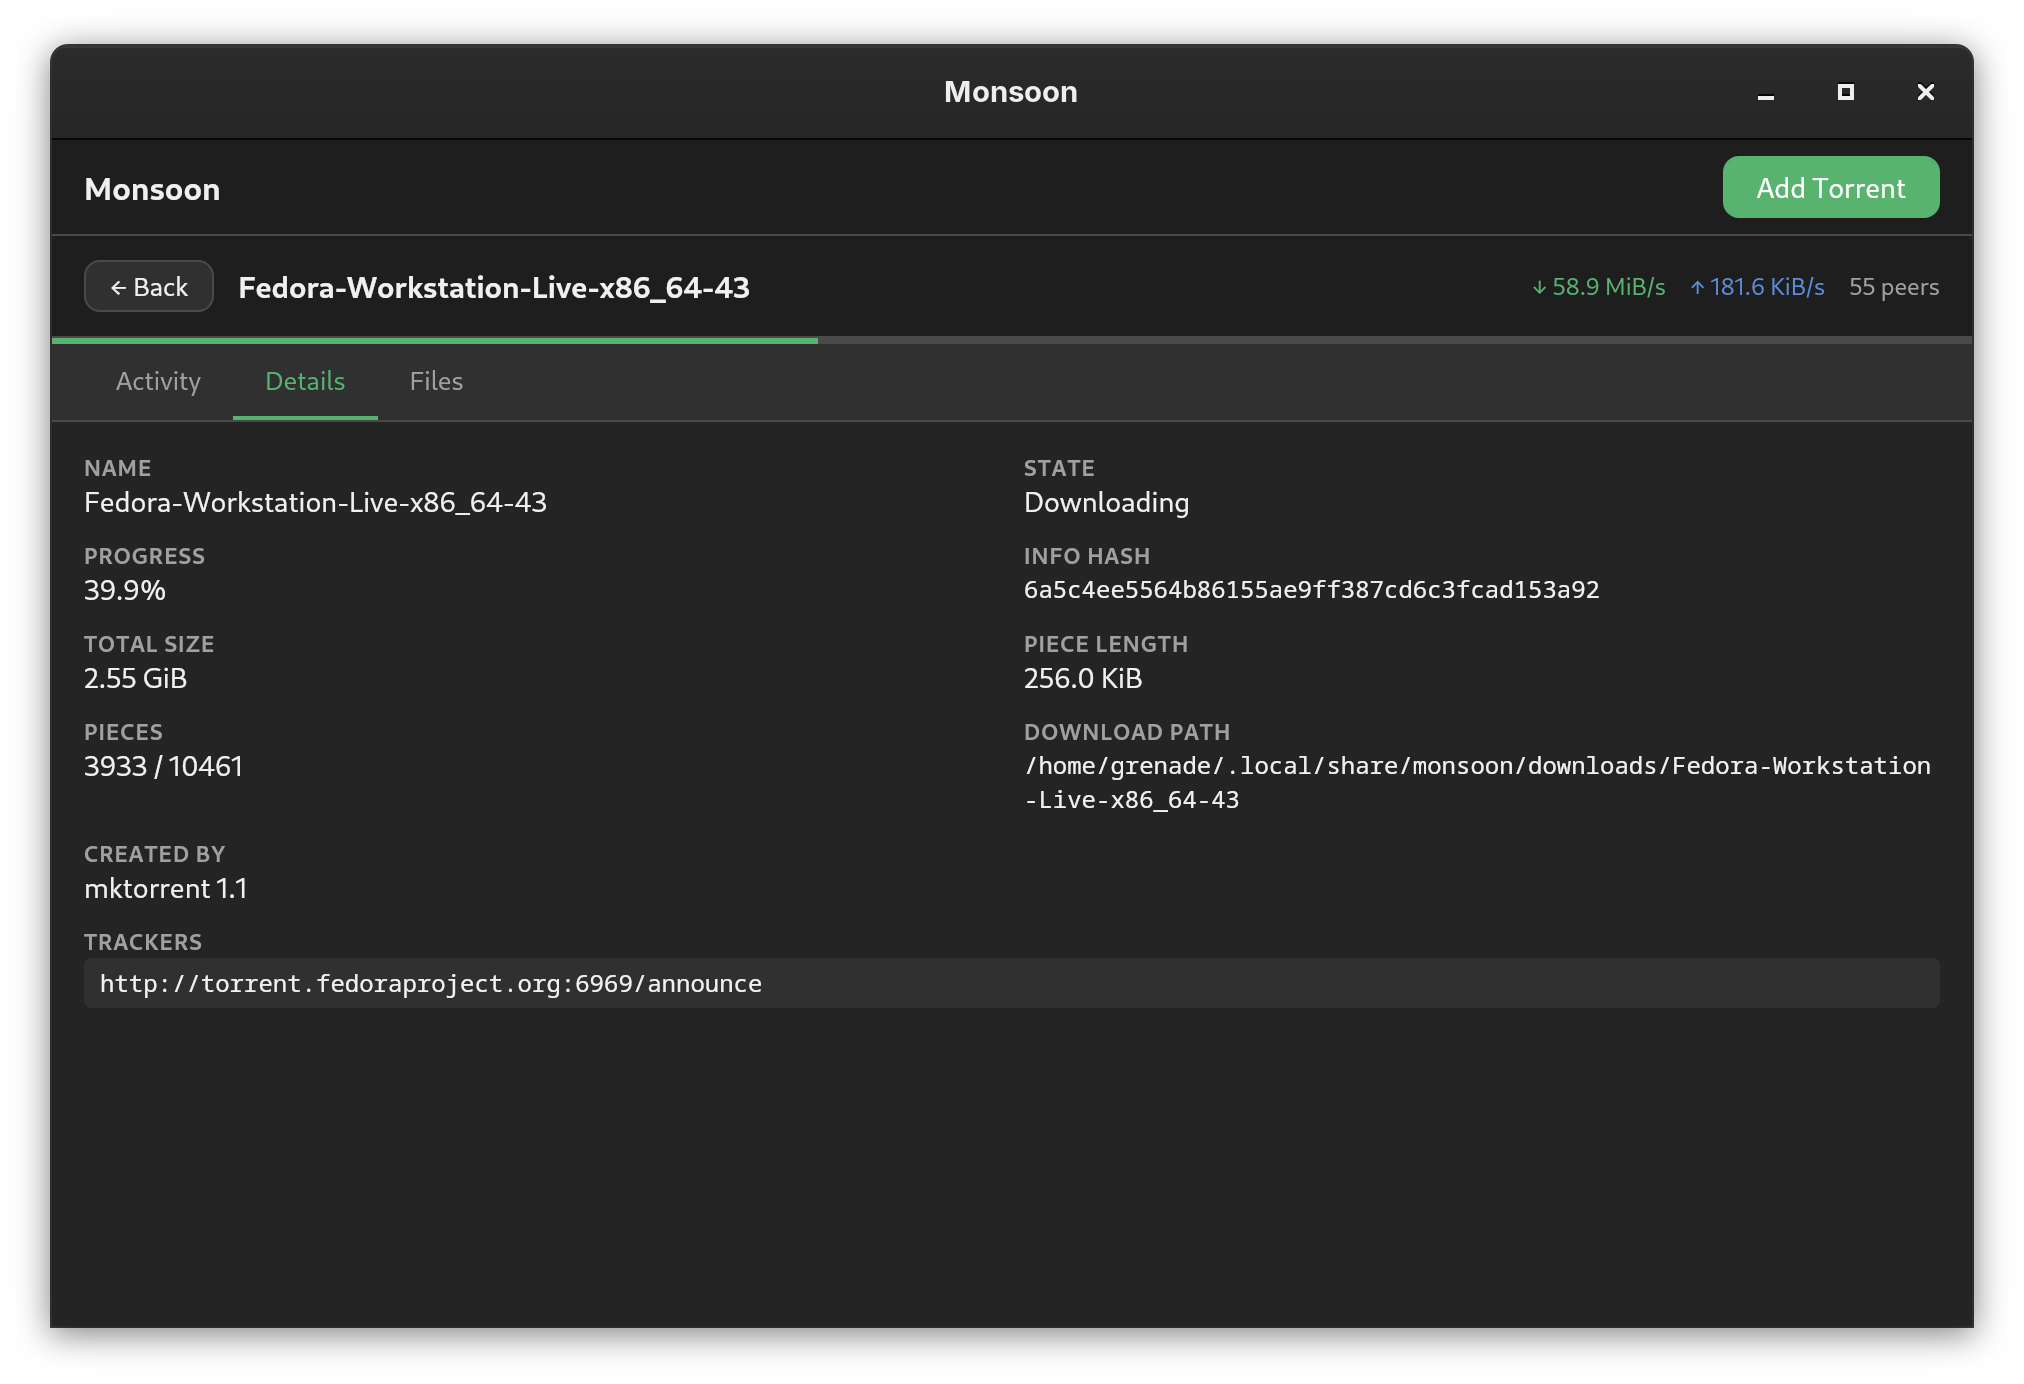2024x1384 pixels.
Task: Click the Add Torrent button
Action: [x=1830, y=187]
